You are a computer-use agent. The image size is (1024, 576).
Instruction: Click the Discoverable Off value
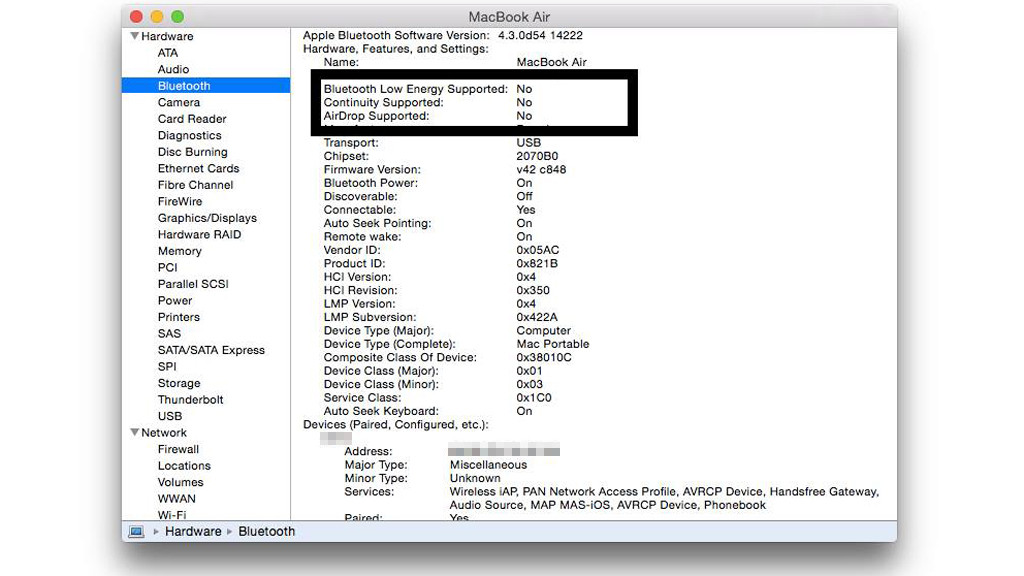524,196
